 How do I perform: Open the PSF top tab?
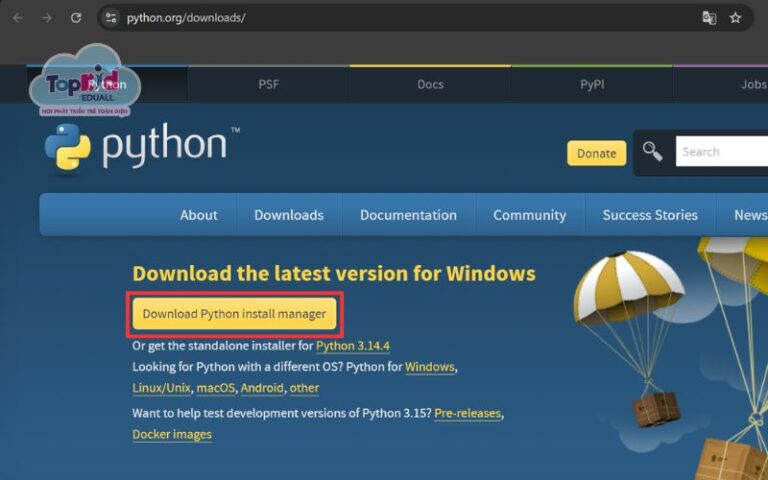tap(268, 84)
